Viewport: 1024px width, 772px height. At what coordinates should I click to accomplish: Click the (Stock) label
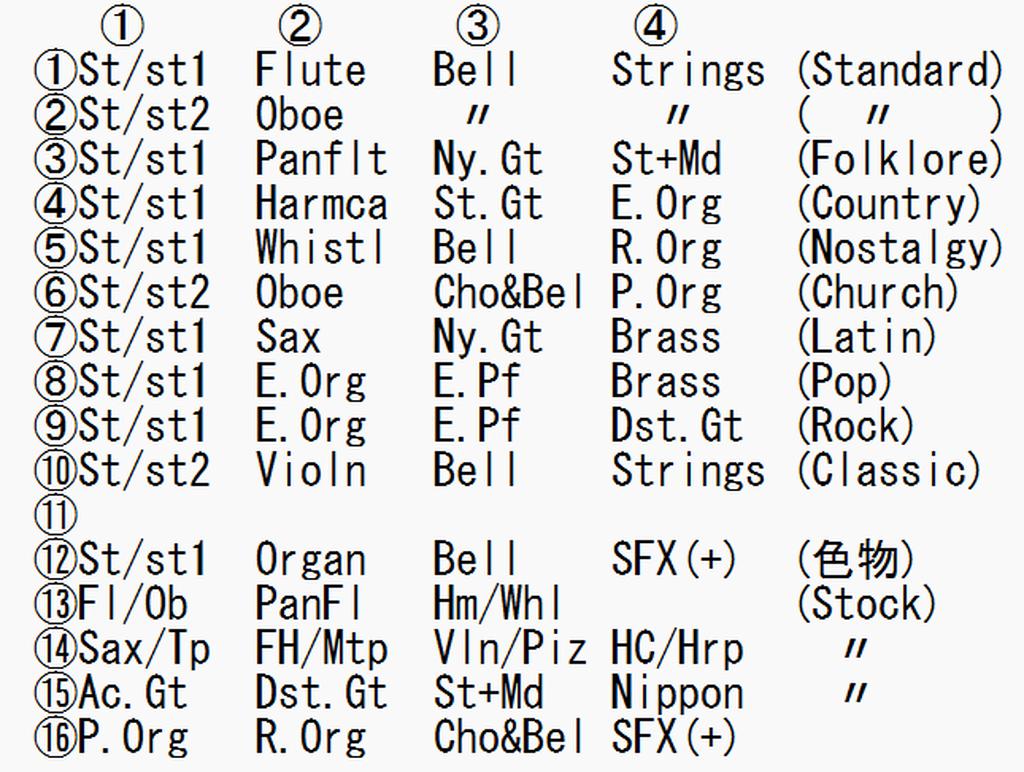coord(867,604)
